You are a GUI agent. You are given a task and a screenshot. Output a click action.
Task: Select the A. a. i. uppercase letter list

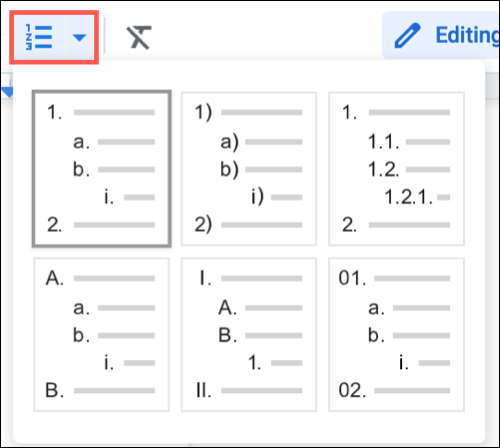click(x=102, y=334)
